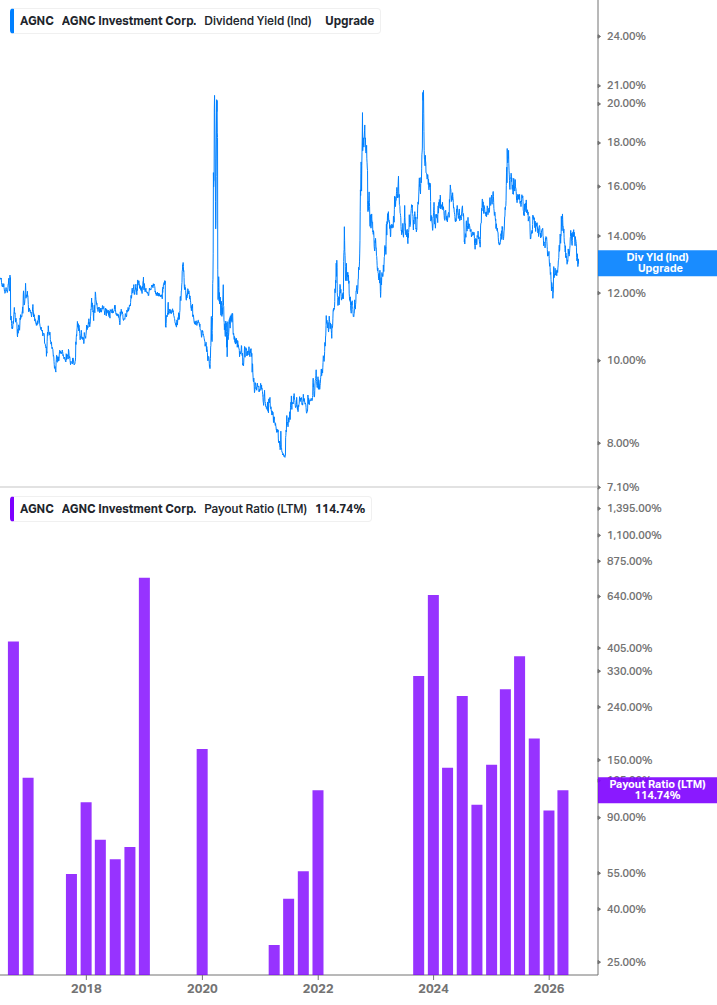Click the 2022 label on the time axis
This screenshot has height=1005, width=717.
click(x=318, y=988)
